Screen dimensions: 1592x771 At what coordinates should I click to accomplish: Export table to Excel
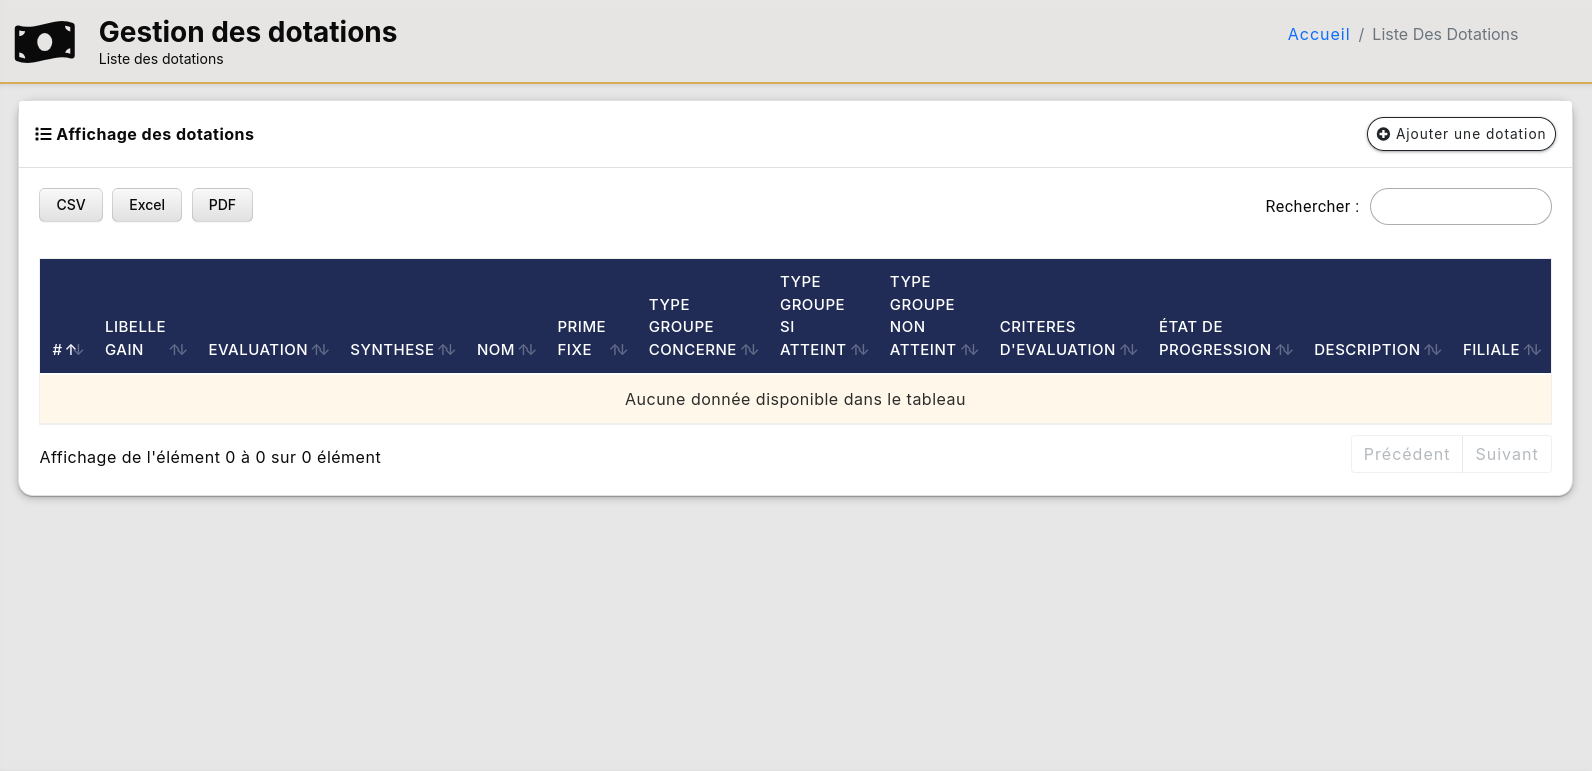pyautogui.click(x=147, y=205)
